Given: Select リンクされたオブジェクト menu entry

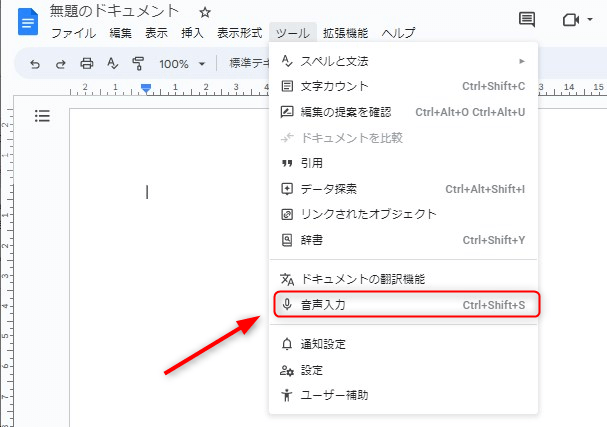Looking at the screenshot, I should click(403, 214).
